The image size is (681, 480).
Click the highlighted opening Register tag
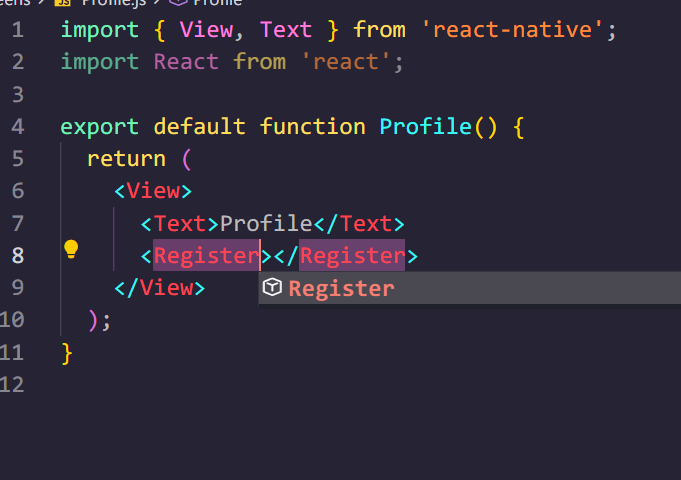(206, 256)
